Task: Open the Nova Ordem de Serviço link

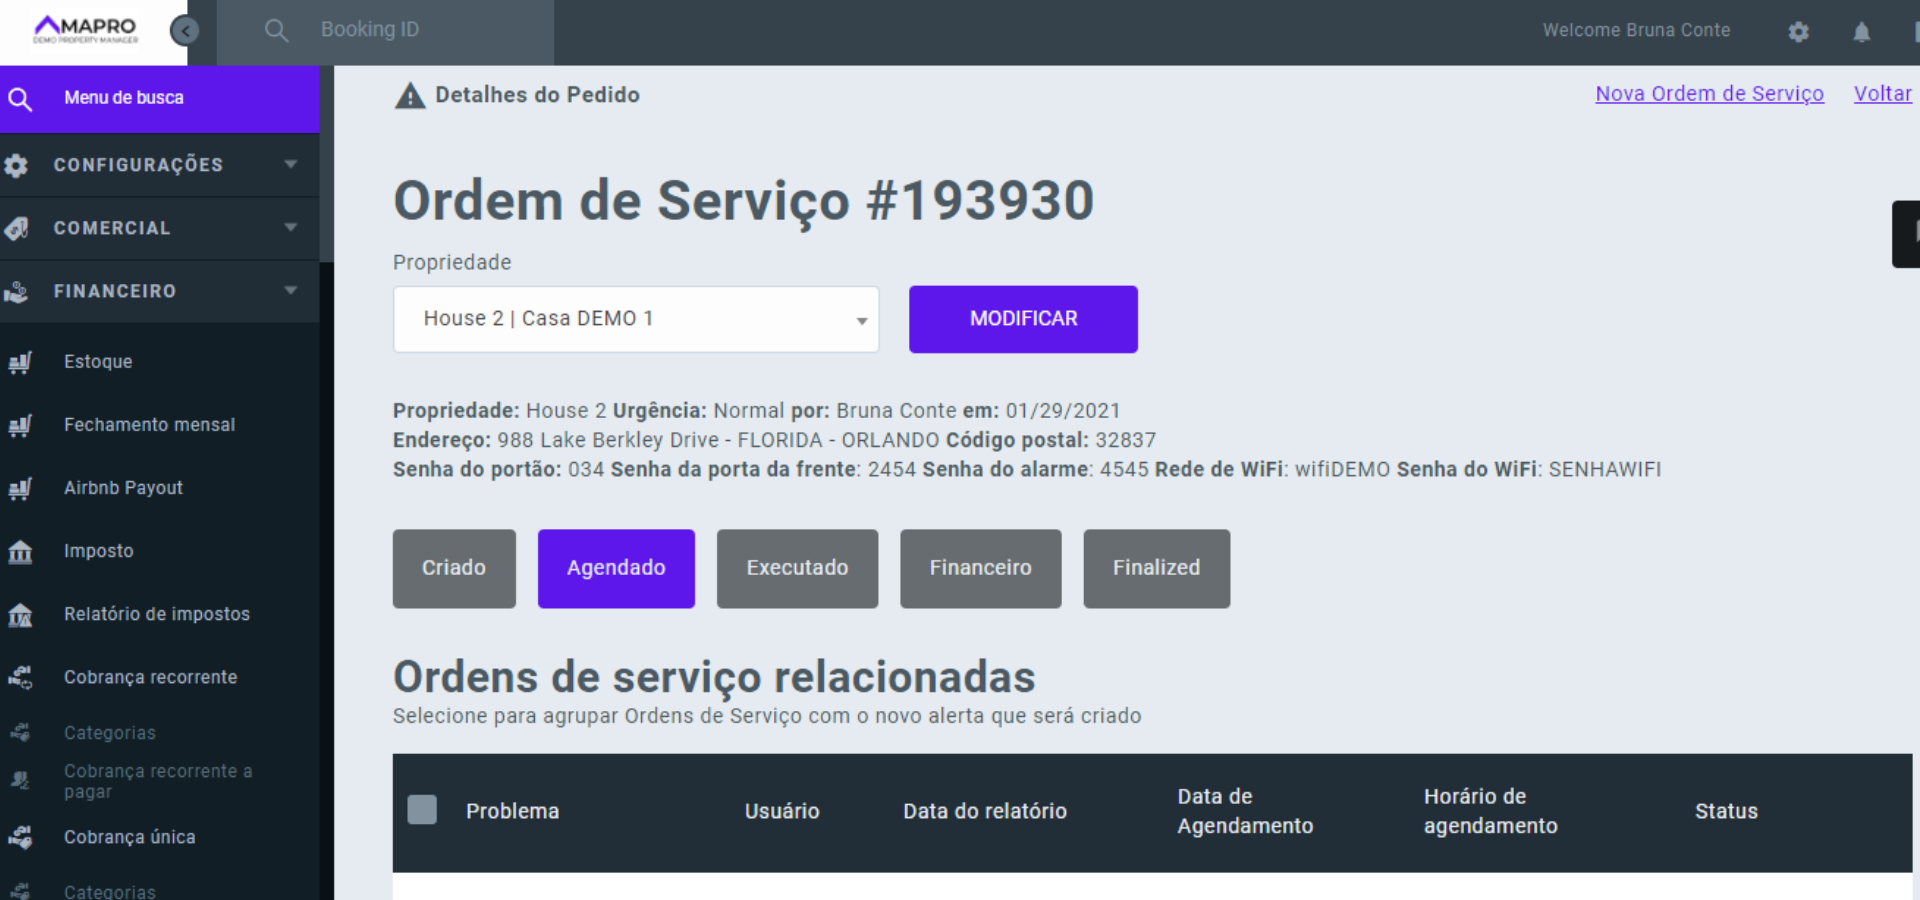Action: [1709, 94]
